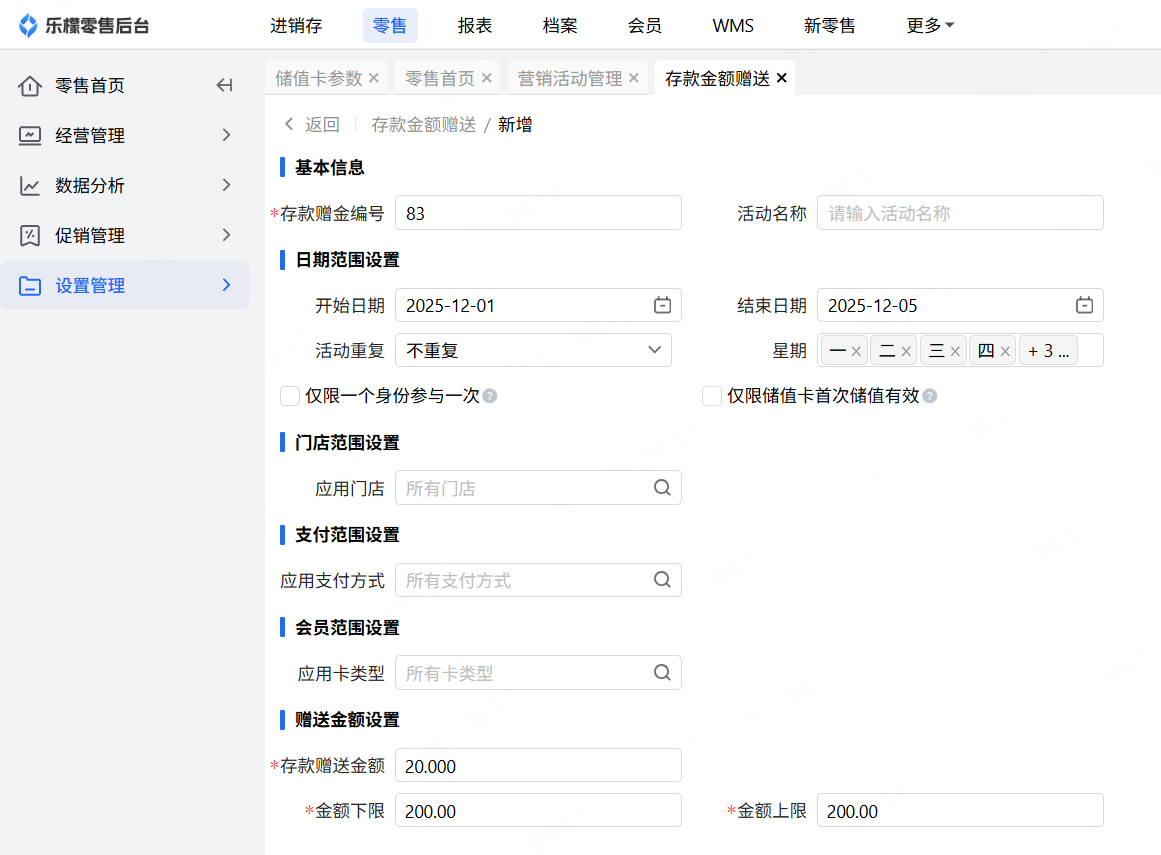Open the 报表 top menu item

click(x=475, y=26)
